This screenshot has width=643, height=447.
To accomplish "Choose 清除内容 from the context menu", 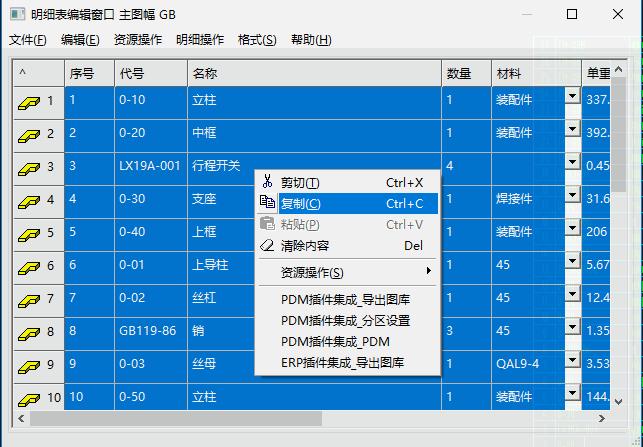I will (348, 246).
